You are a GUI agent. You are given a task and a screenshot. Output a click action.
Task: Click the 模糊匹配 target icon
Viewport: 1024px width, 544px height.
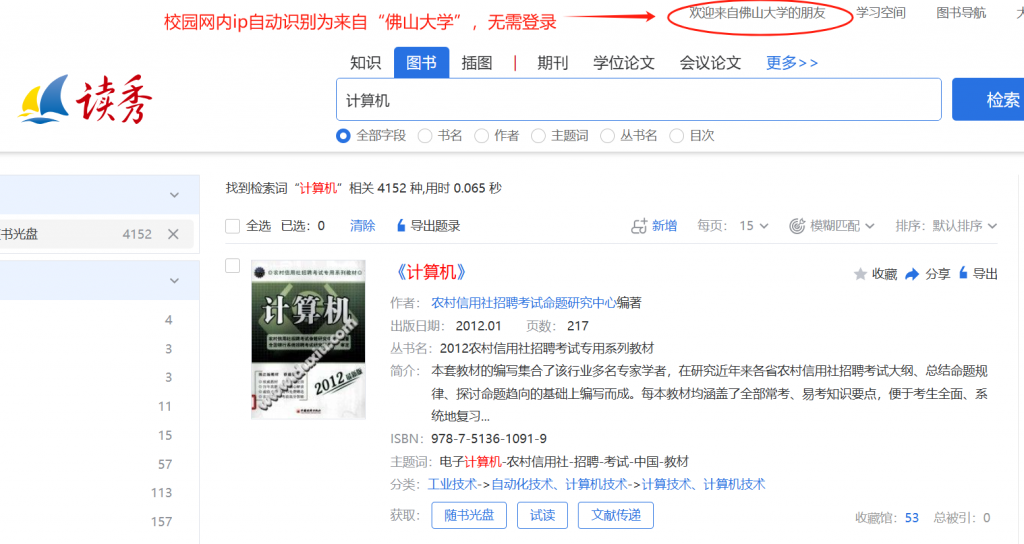pos(797,226)
